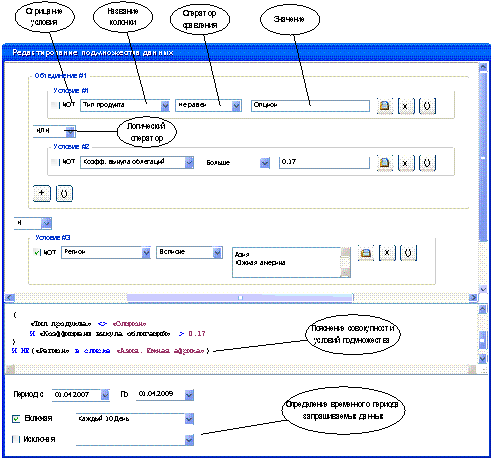This screenshot has width=492, height=459.
Task: Add group brackets on condition #1
Action: 427,106
